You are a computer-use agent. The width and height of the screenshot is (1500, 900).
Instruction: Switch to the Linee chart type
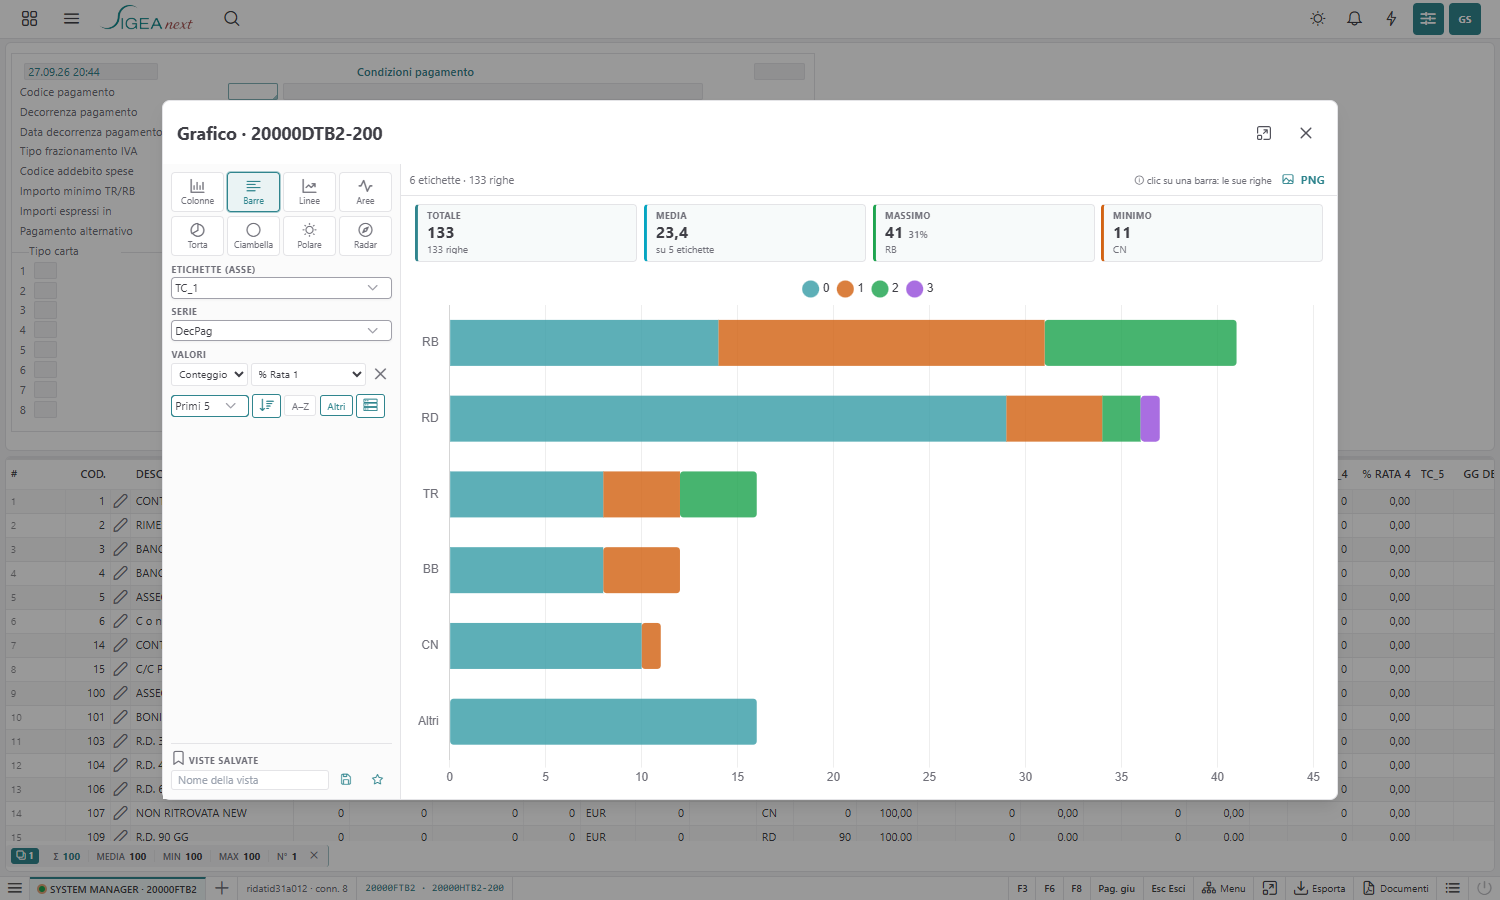tap(309, 192)
